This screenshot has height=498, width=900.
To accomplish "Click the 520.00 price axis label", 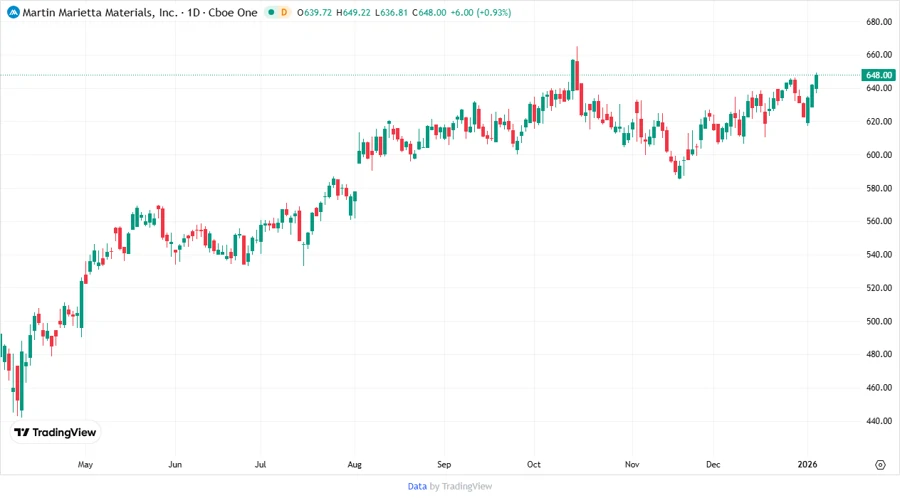I will click(879, 287).
